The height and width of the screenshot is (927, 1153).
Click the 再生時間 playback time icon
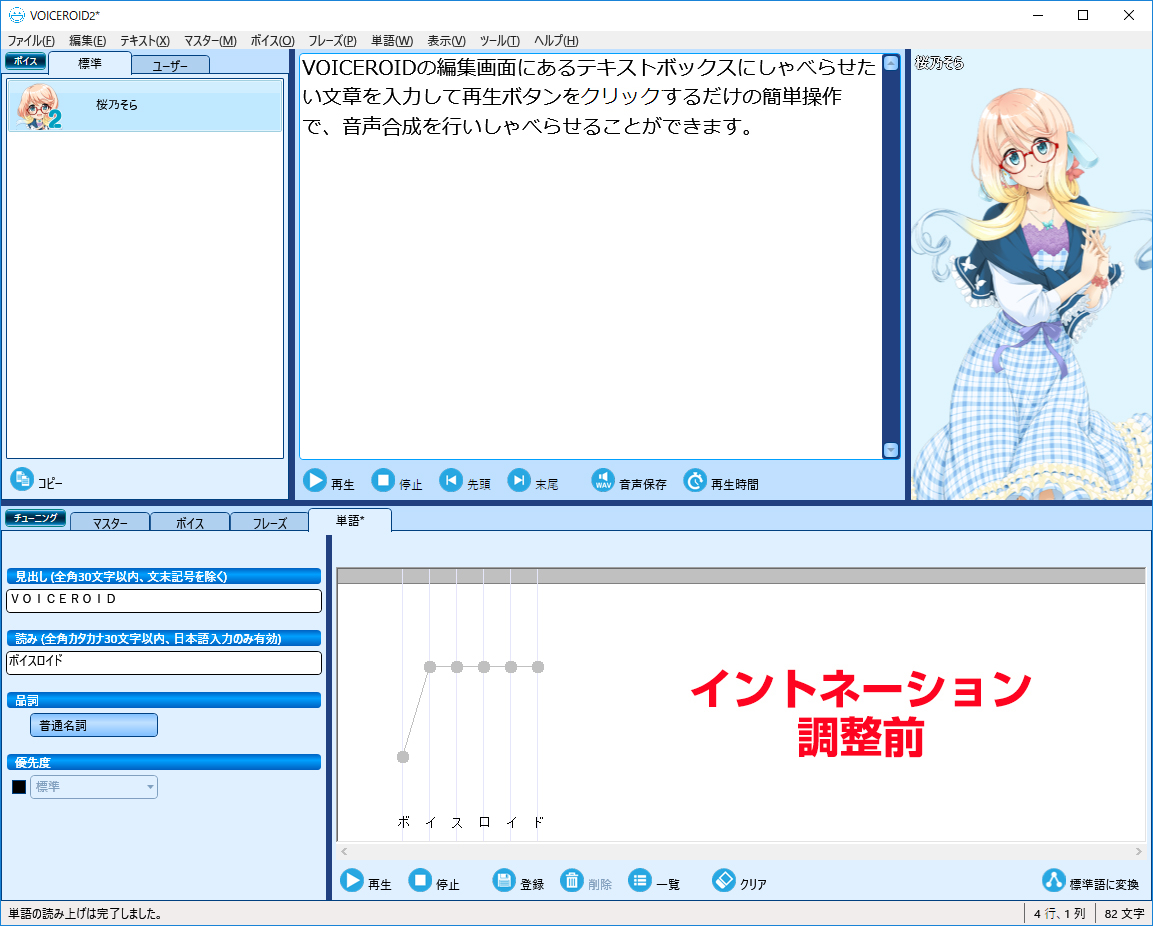point(695,481)
